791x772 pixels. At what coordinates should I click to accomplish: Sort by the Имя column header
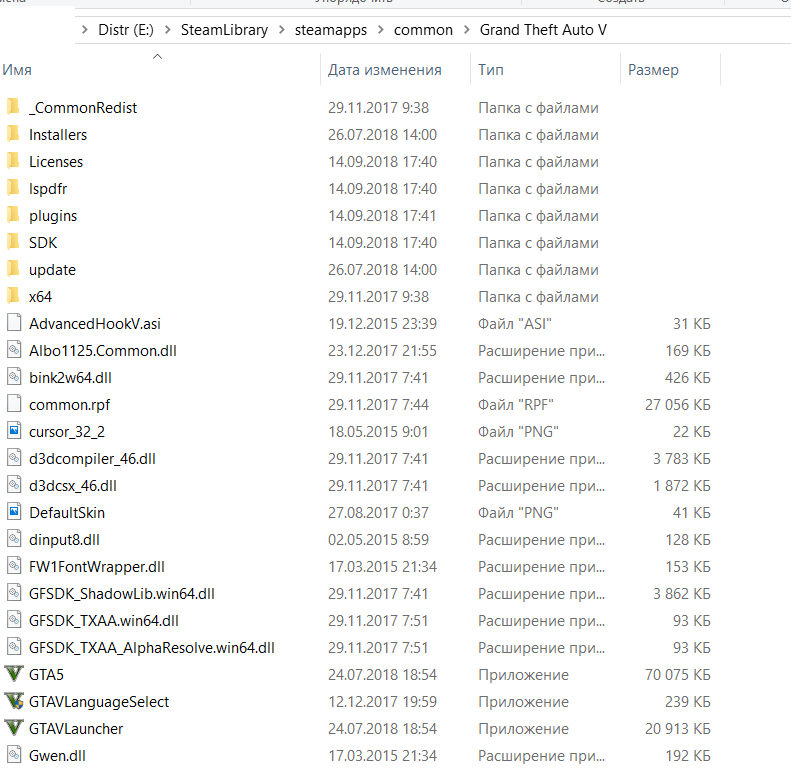pyautogui.click(x=17, y=70)
